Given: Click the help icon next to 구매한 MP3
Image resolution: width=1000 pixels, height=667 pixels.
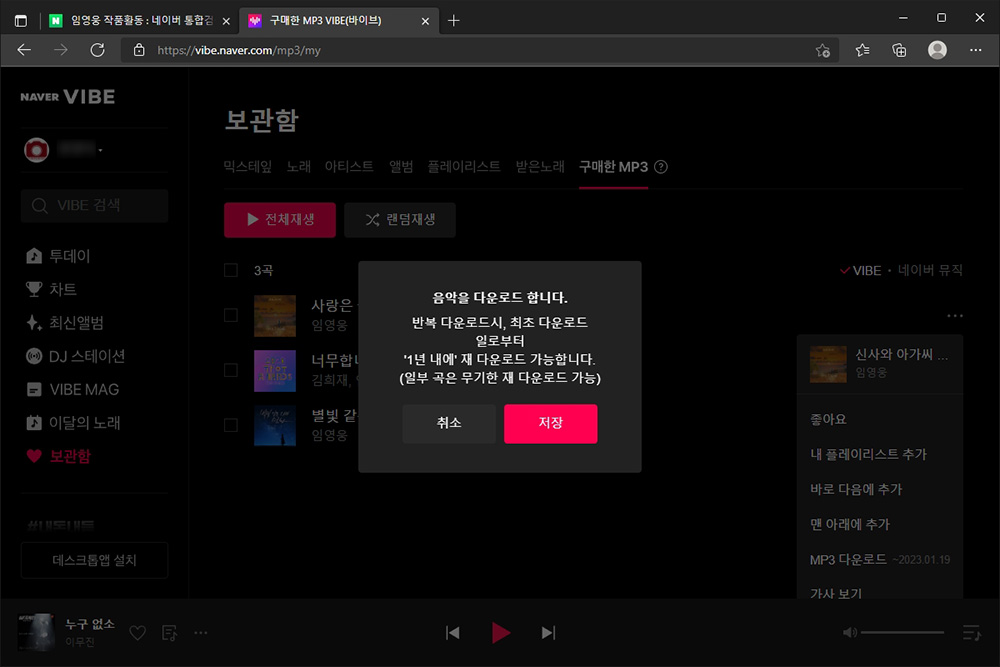Looking at the screenshot, I should pyautogui.click(x=661, y=167).
